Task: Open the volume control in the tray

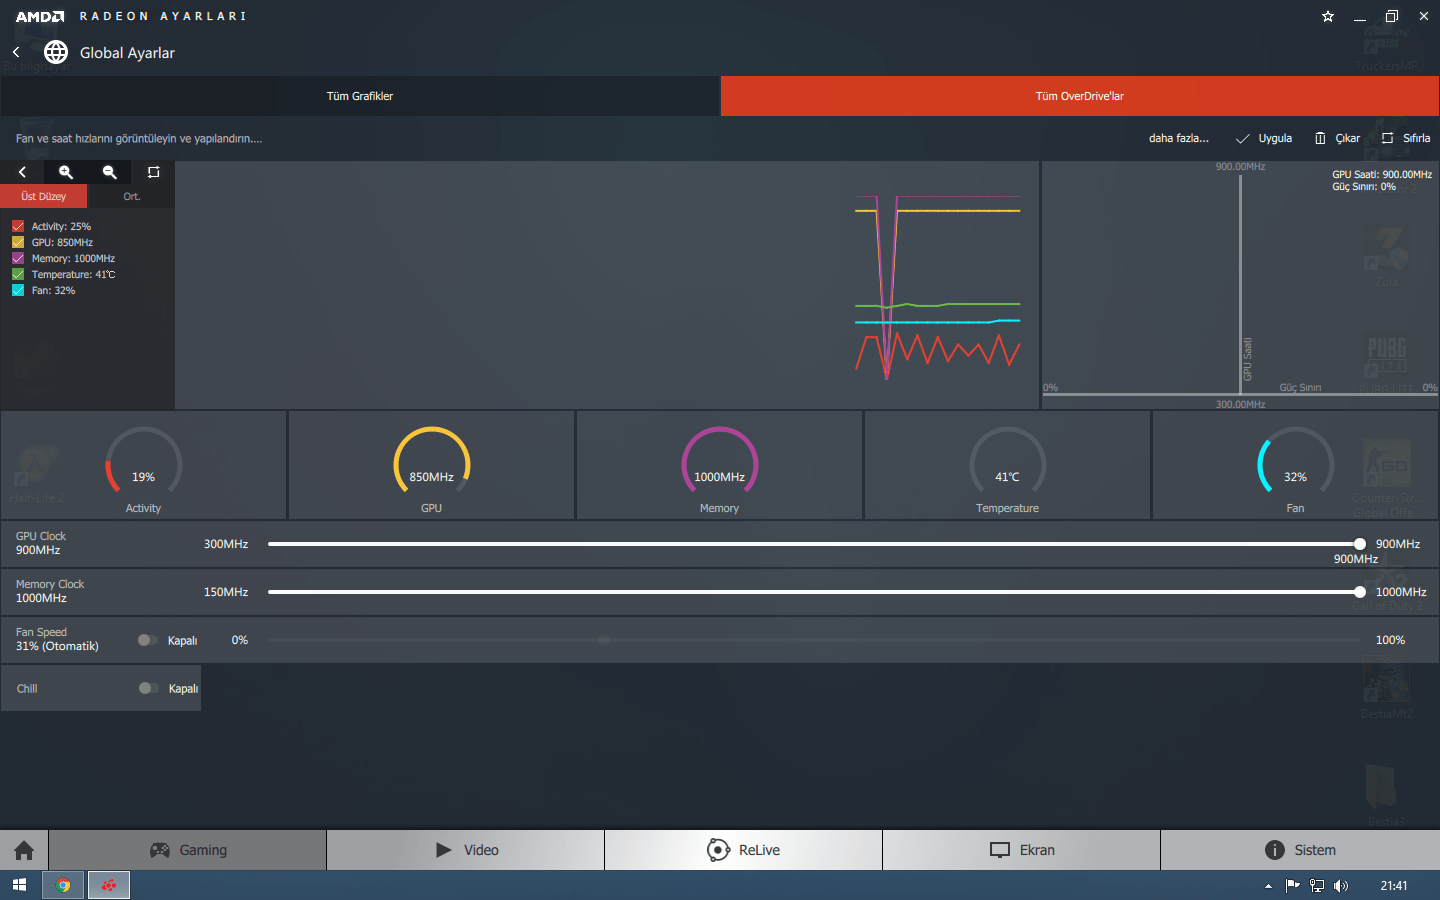Action: coord(1340,885)
